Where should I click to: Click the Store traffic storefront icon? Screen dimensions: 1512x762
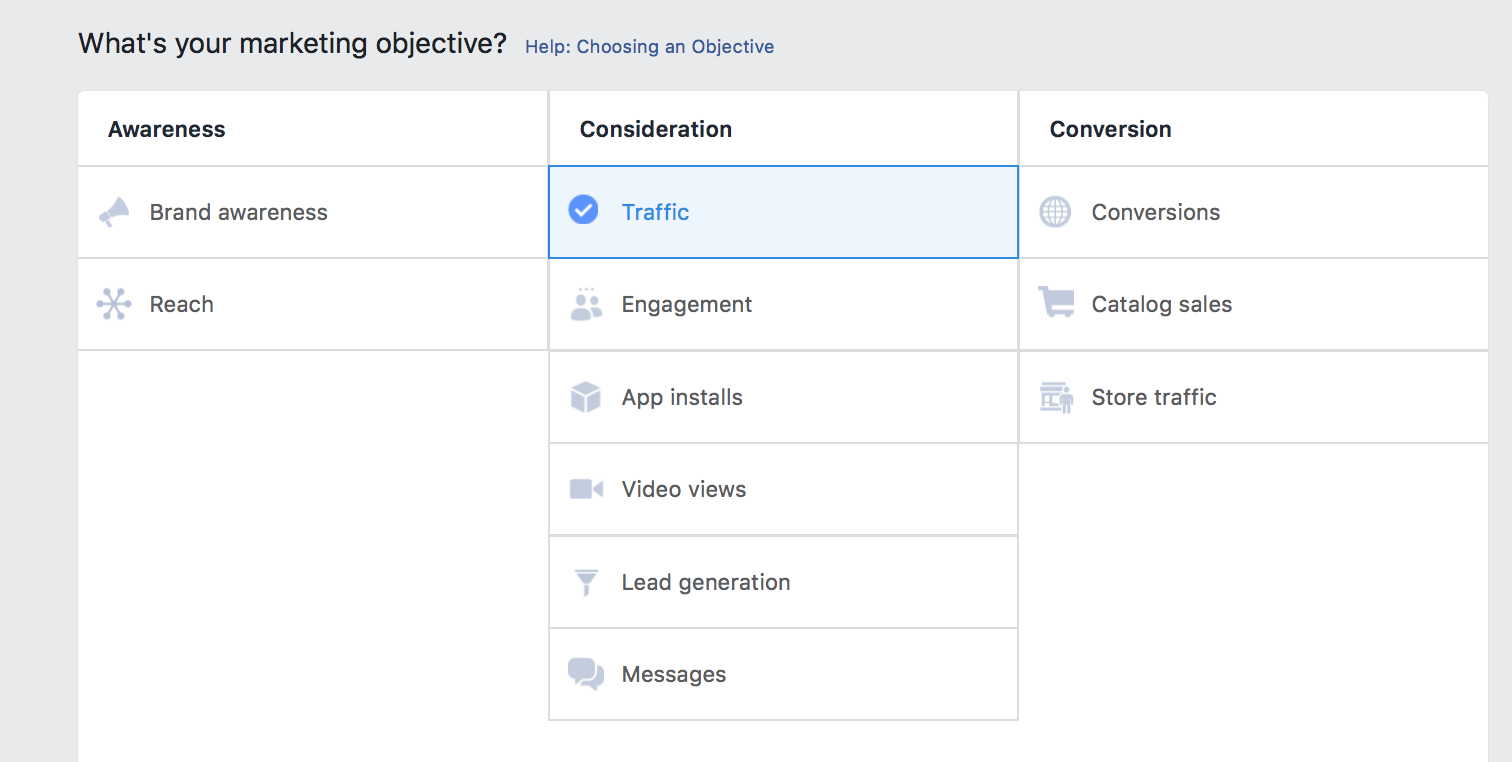coord(1055,397)
